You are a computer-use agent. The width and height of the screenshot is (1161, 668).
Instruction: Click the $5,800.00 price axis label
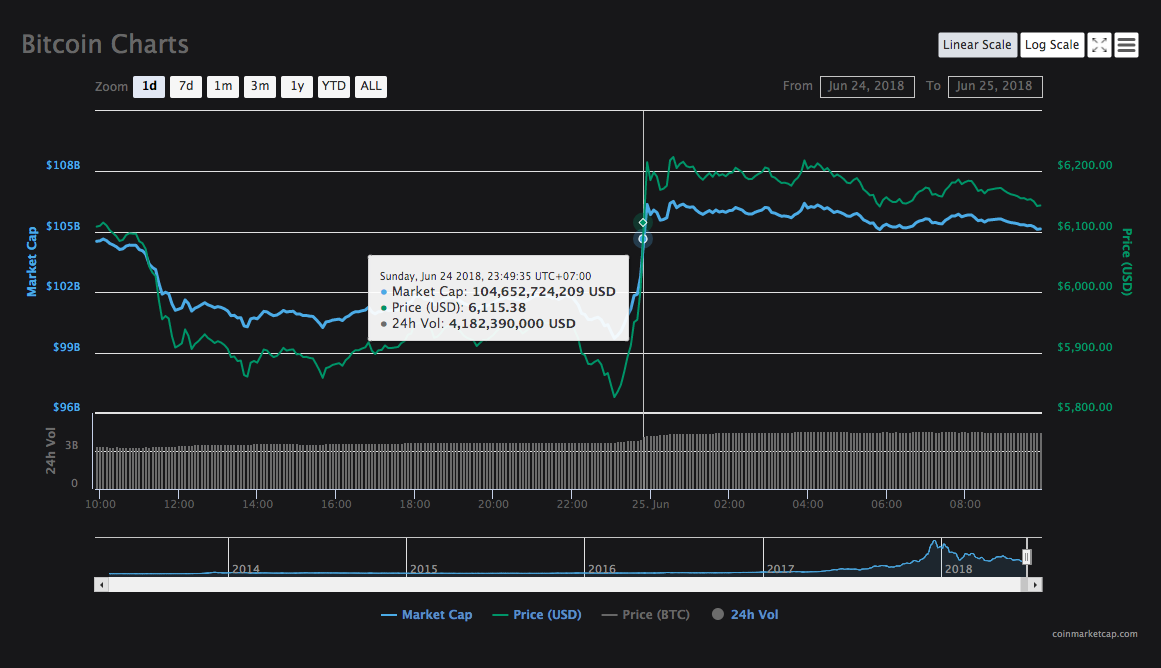coord(1085,407)
